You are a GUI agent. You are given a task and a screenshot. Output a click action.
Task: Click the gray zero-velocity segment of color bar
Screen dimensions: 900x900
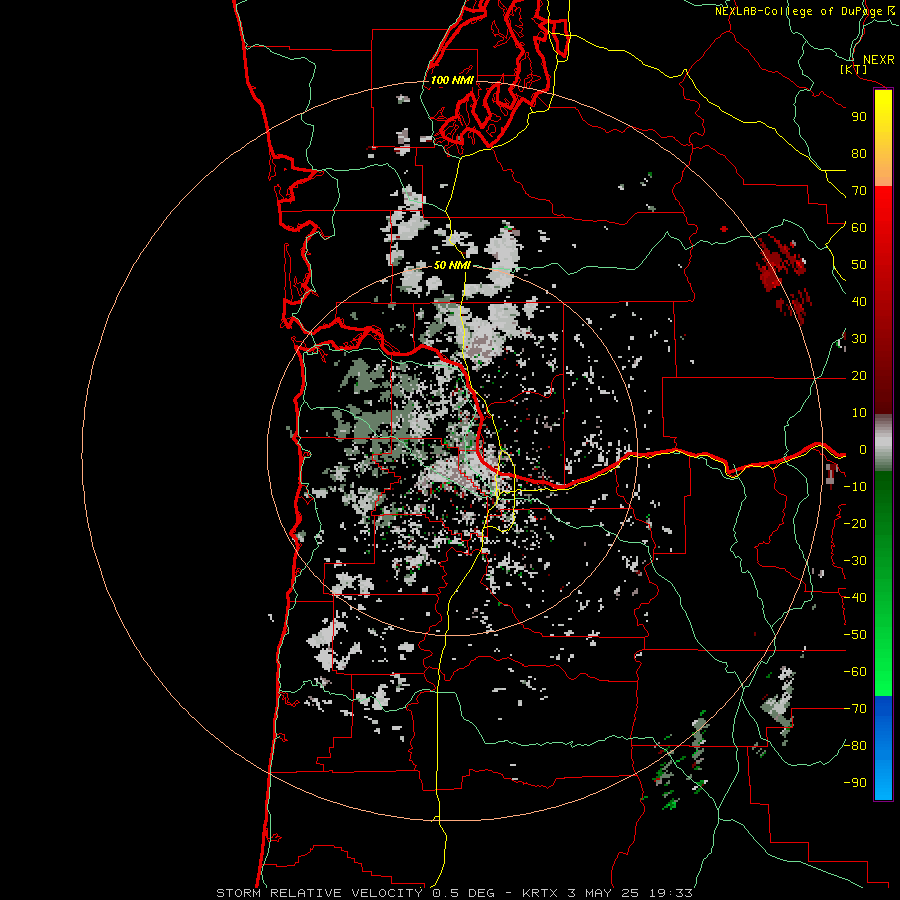point(883,443)
